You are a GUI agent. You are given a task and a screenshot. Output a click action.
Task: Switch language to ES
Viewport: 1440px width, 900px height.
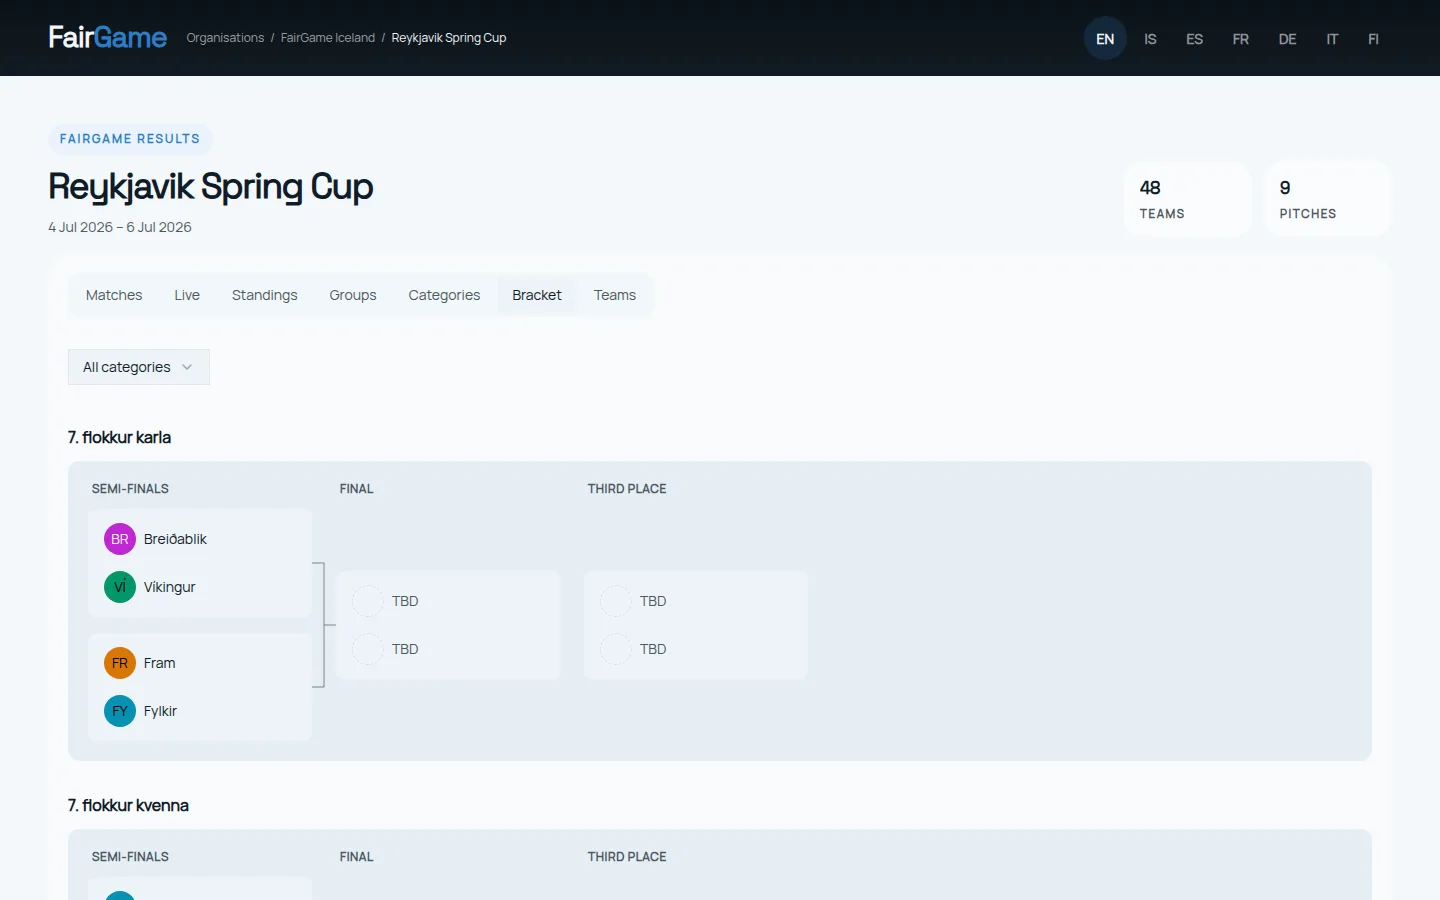tap(1194, 39)
